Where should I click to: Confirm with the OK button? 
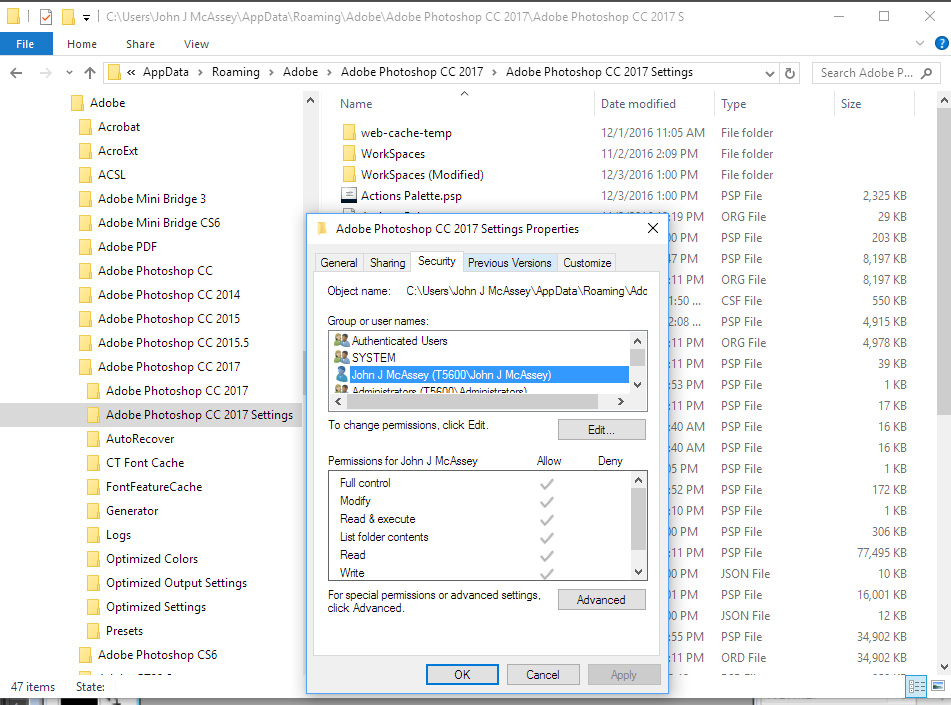click(462, 675)
